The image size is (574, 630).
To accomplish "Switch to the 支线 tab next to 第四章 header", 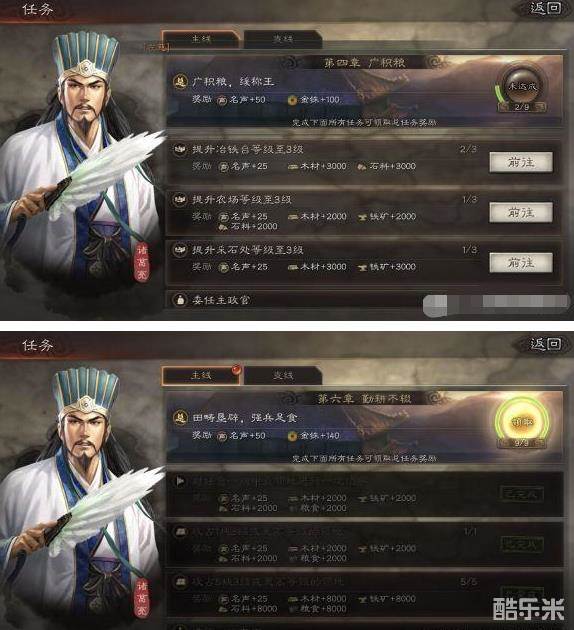I will [x=283, y=39].
